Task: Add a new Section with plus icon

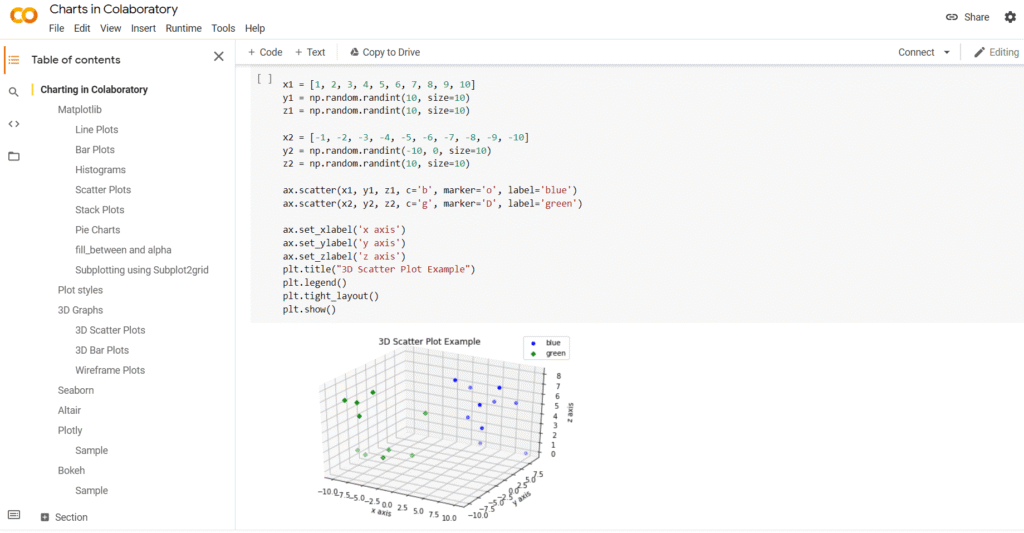Action: tap(45, 517)
